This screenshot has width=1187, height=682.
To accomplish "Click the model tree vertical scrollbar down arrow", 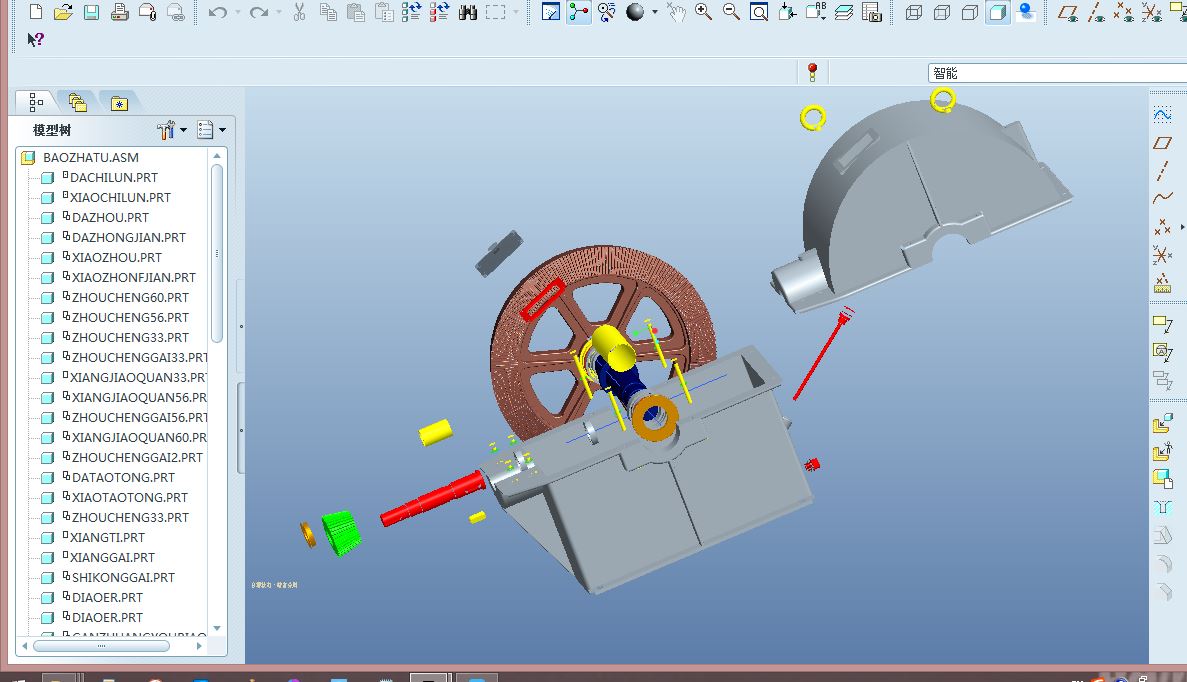I will [x=217, y=628].
